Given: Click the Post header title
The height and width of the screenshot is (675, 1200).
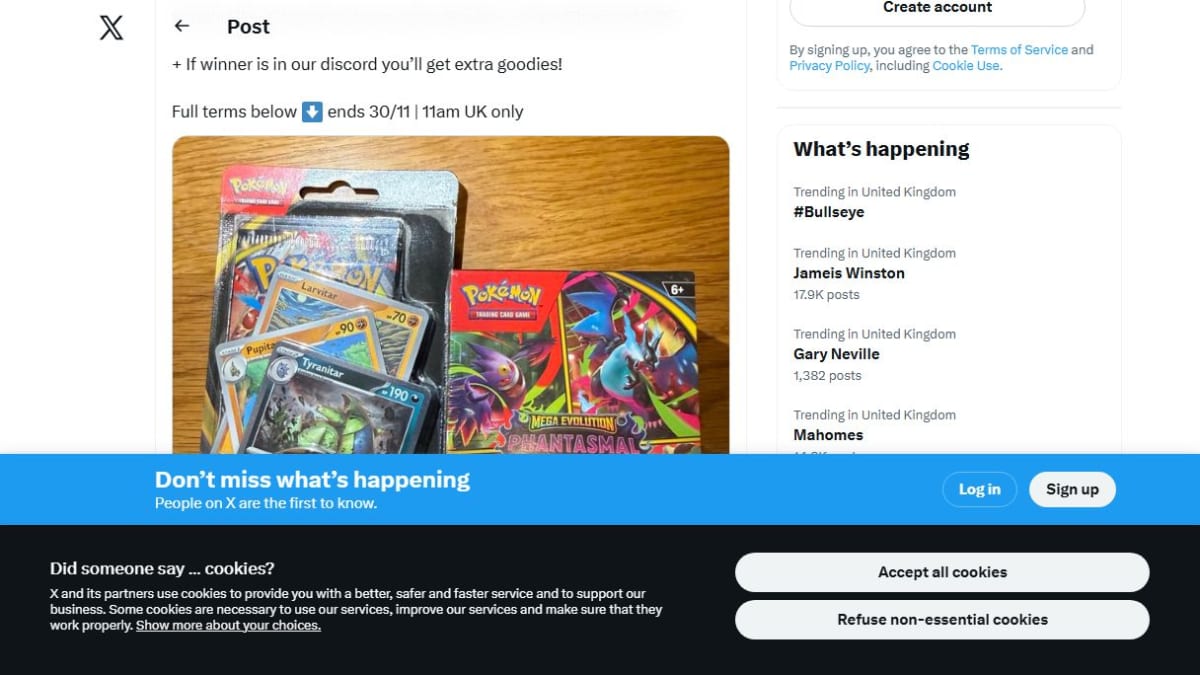Looking at the screenshot, I should [248, 27].
